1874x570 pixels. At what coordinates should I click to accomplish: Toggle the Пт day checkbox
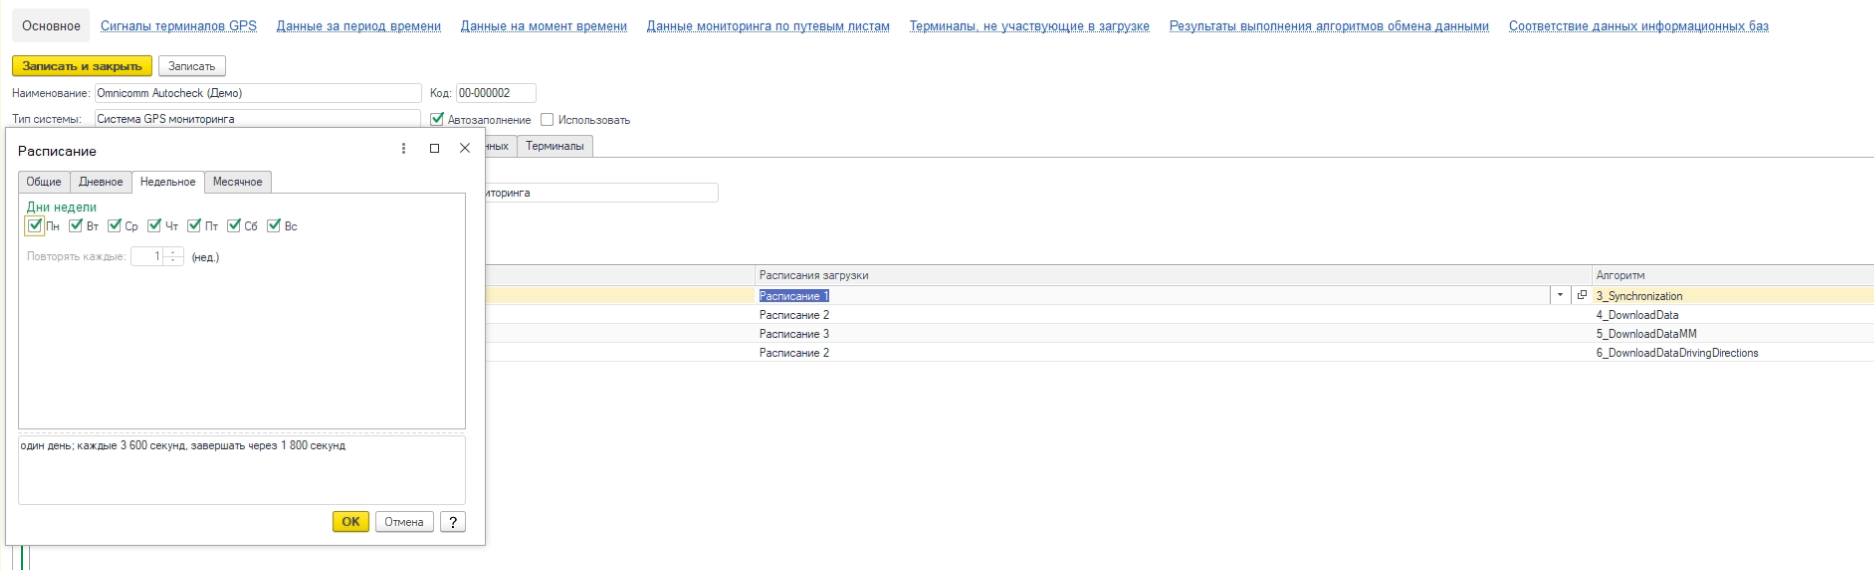click(x=194, y=226)
